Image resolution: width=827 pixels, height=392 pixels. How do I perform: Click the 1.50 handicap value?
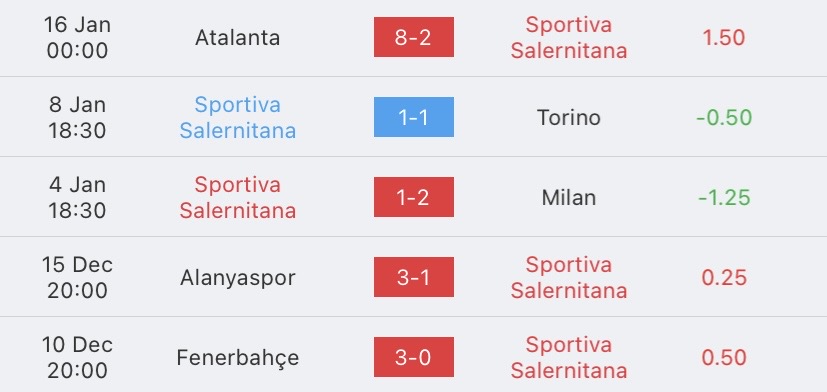(x=724, y=37)
